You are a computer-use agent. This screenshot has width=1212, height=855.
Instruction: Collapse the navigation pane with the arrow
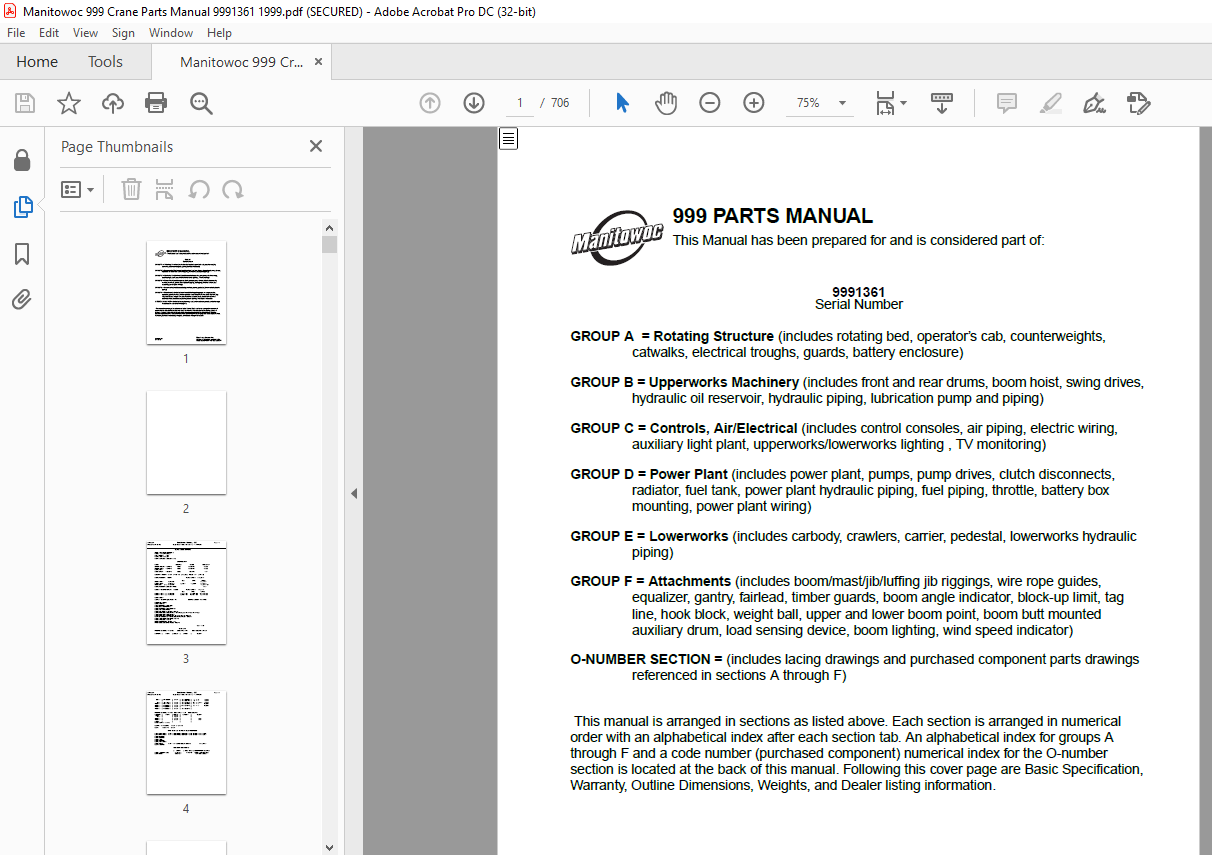point(353,493)
